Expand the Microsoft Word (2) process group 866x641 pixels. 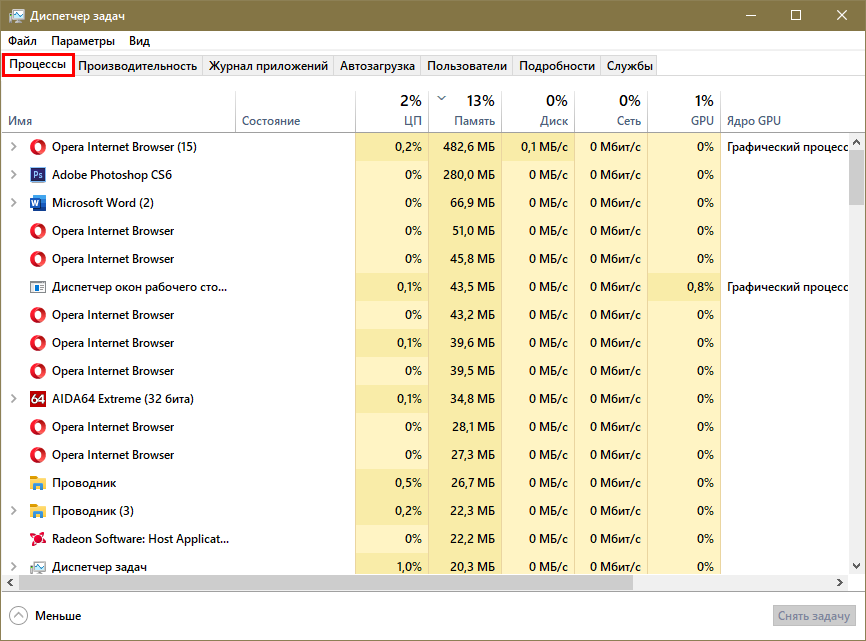click(13, 203)
